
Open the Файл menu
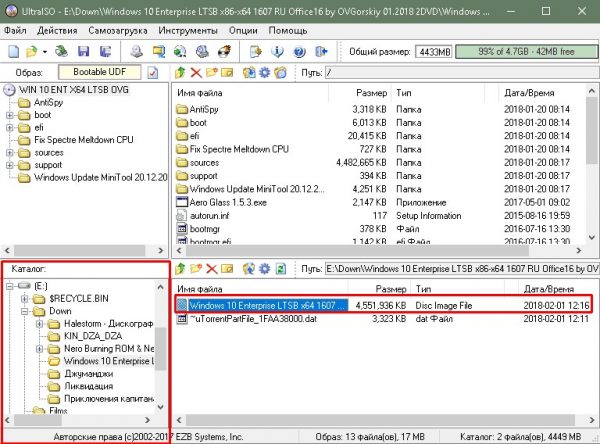[x=15, y=30]
